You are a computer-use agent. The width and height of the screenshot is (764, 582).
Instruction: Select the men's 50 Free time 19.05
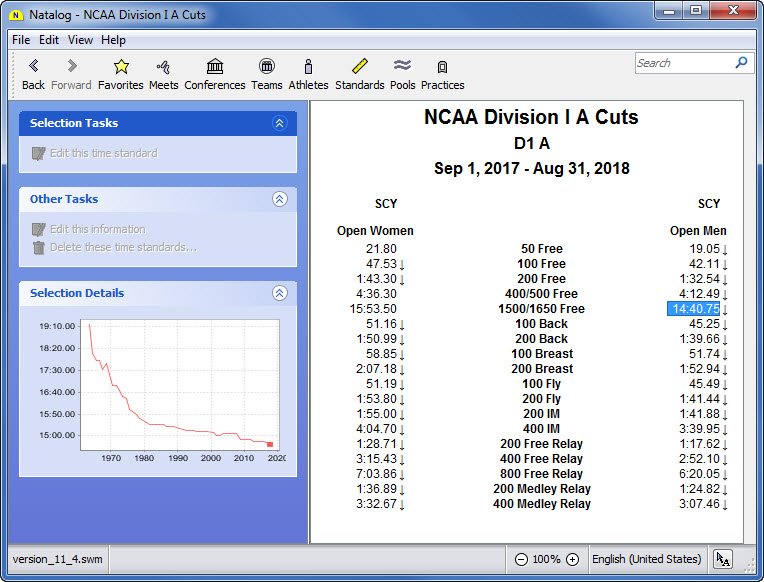pyautogui.click(x=704, y=249)
